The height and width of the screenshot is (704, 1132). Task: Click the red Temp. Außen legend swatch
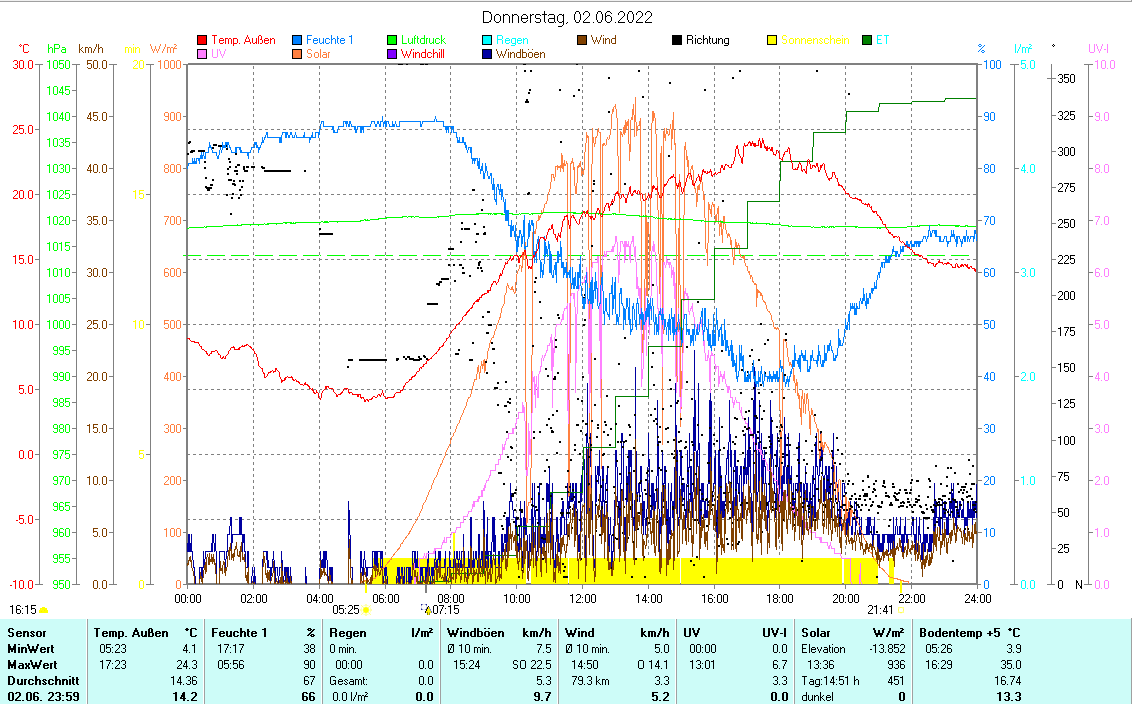pyautogui.click(x=203, y=41)
